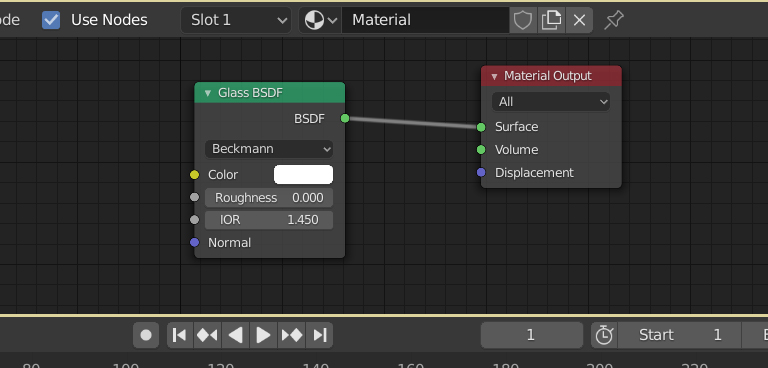Select the Material Output node header
Image resolution: width=768 pixels, height=368 pixels.
coord(551,76)
